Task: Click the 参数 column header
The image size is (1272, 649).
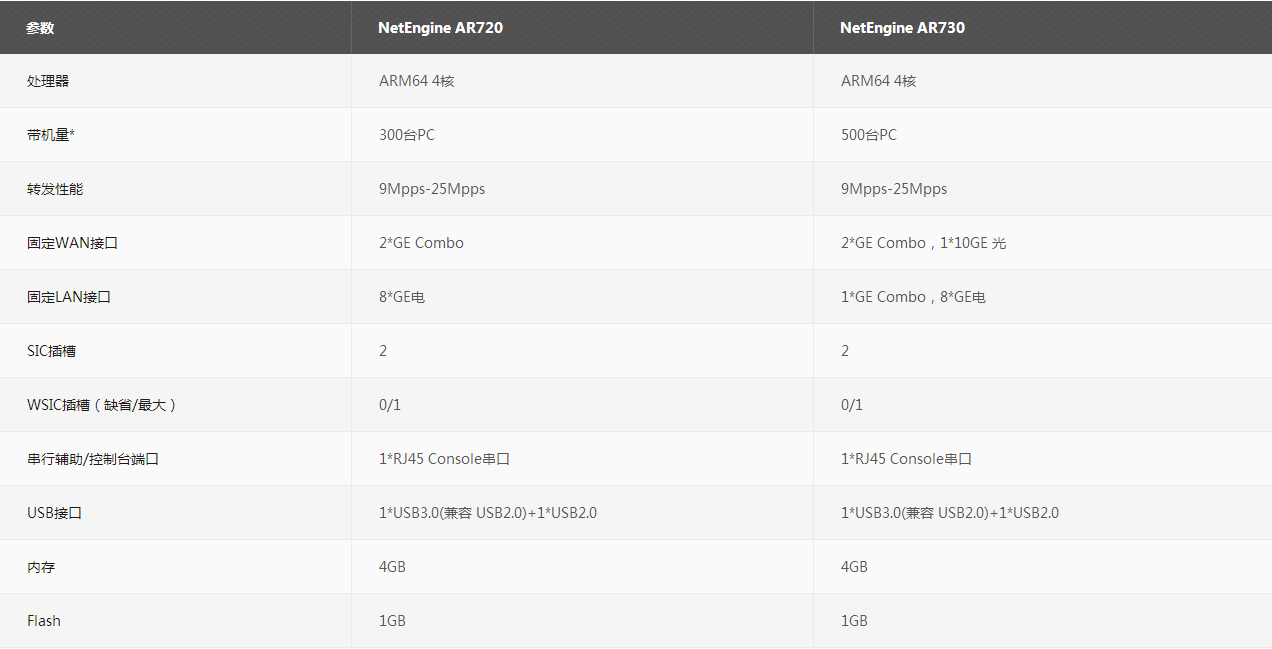Action: [x=40, y=28]
